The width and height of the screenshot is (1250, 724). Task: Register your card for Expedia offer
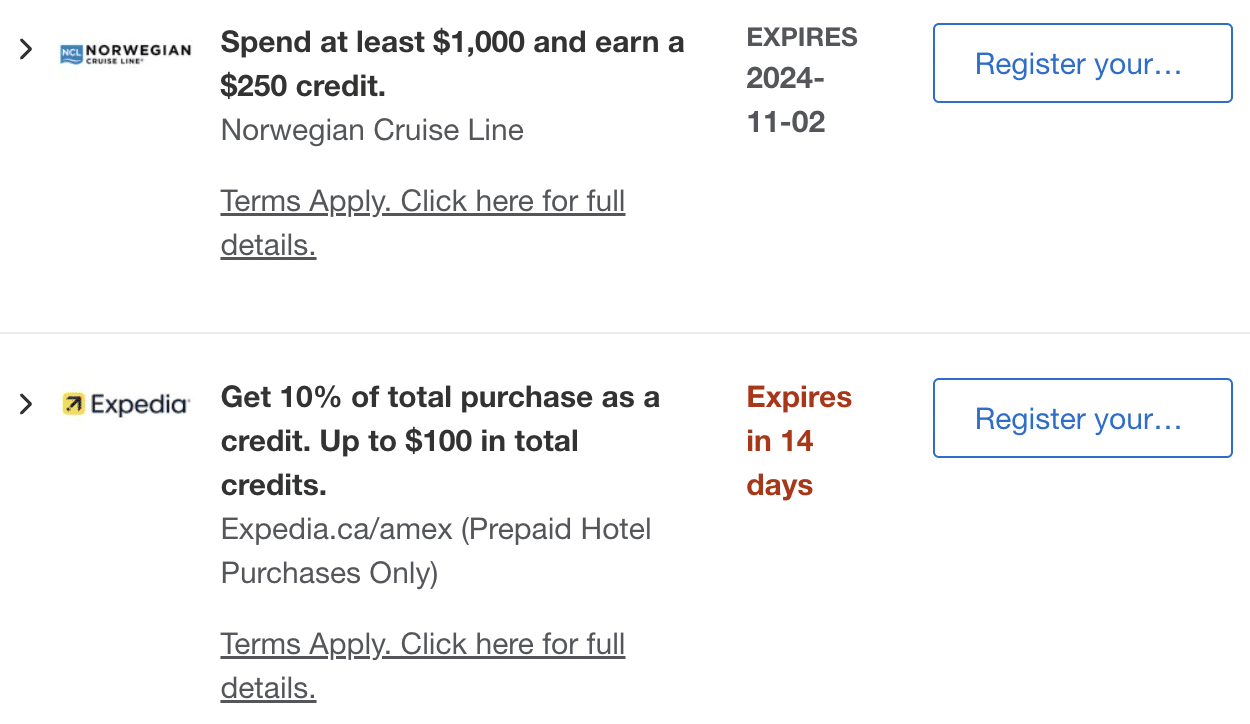coord(1082,418)
